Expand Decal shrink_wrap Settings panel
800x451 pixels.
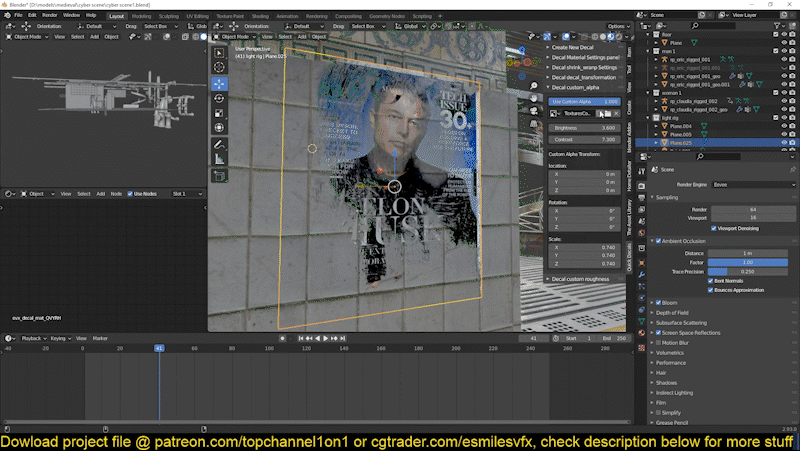585,67
